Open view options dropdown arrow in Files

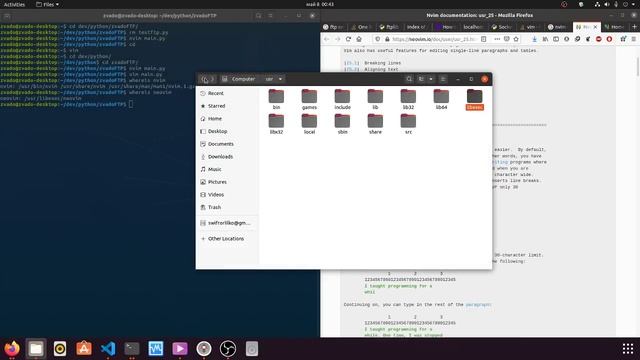pos(431,79)
